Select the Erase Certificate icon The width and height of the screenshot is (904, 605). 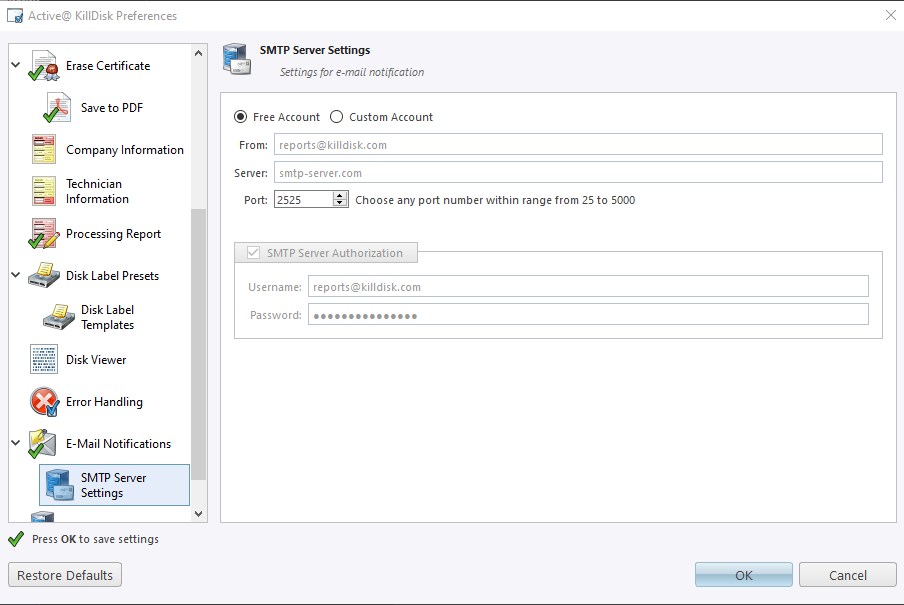42,64
